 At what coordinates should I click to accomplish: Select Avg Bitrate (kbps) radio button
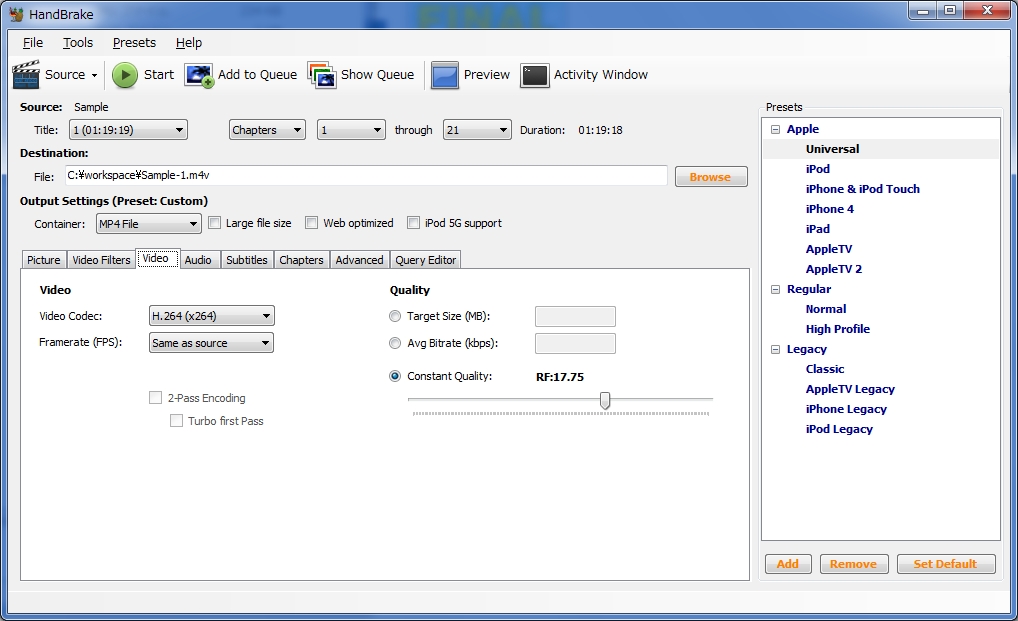click(395, 343)
